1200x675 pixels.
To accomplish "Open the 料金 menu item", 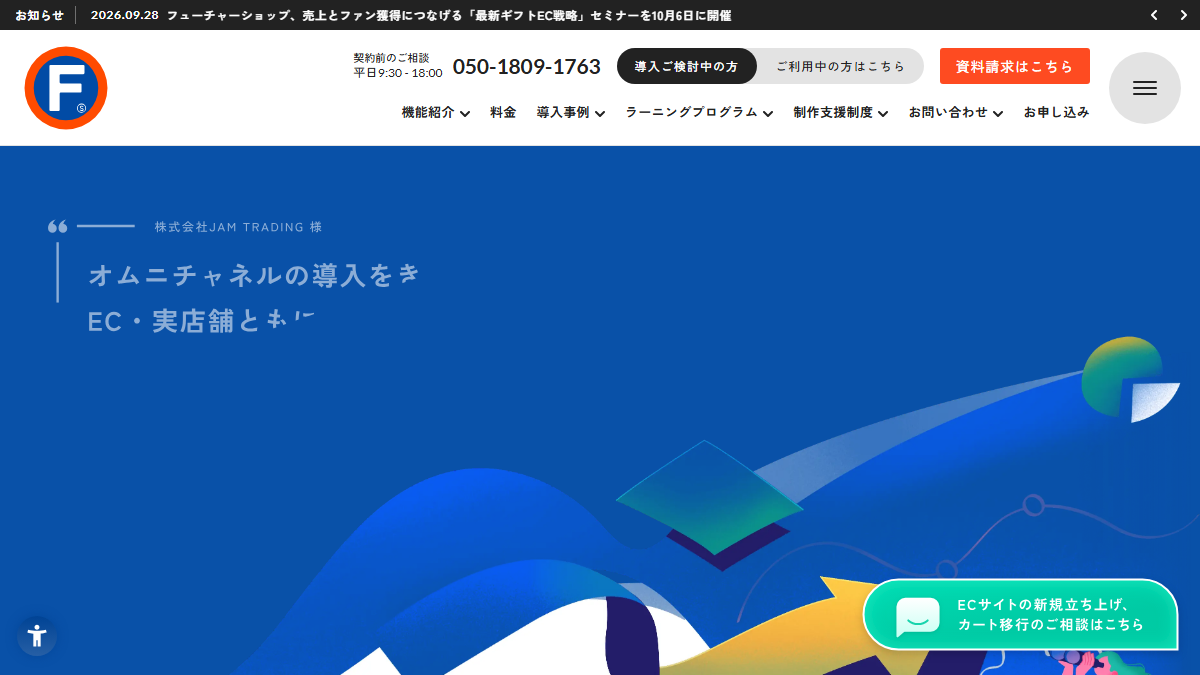I will click(x=503, y=113).
